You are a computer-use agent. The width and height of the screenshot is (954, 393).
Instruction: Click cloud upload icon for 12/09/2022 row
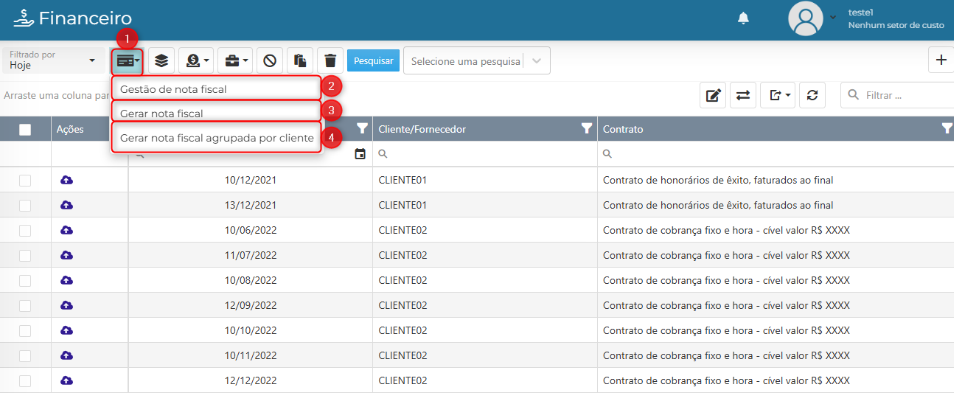tap(67, 305)
